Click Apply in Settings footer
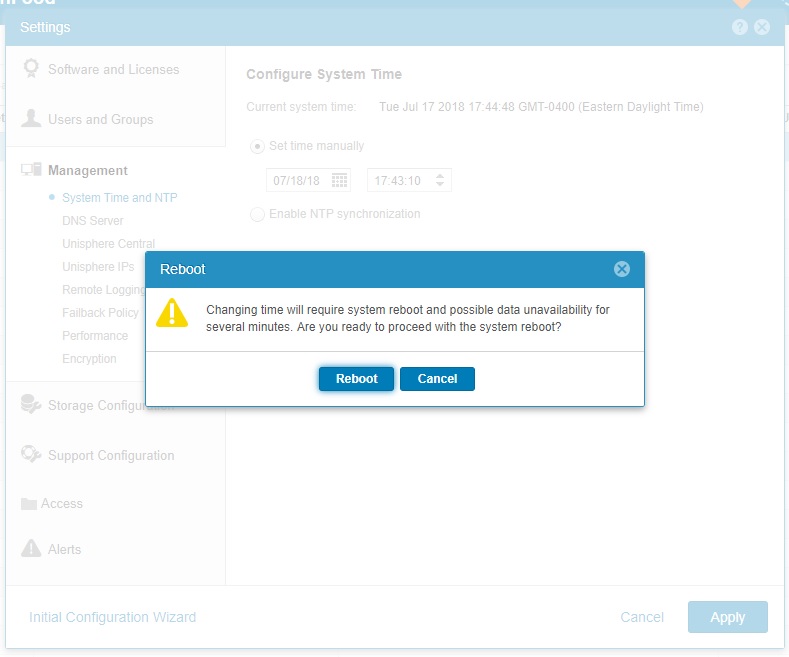This screenshot has height=657, width=789. tap(728, 617)
